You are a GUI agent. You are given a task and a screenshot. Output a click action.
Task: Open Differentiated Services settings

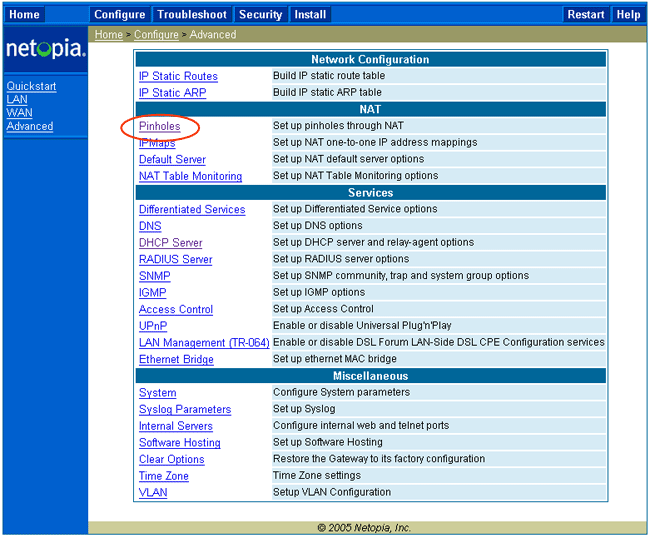point(192,210)
